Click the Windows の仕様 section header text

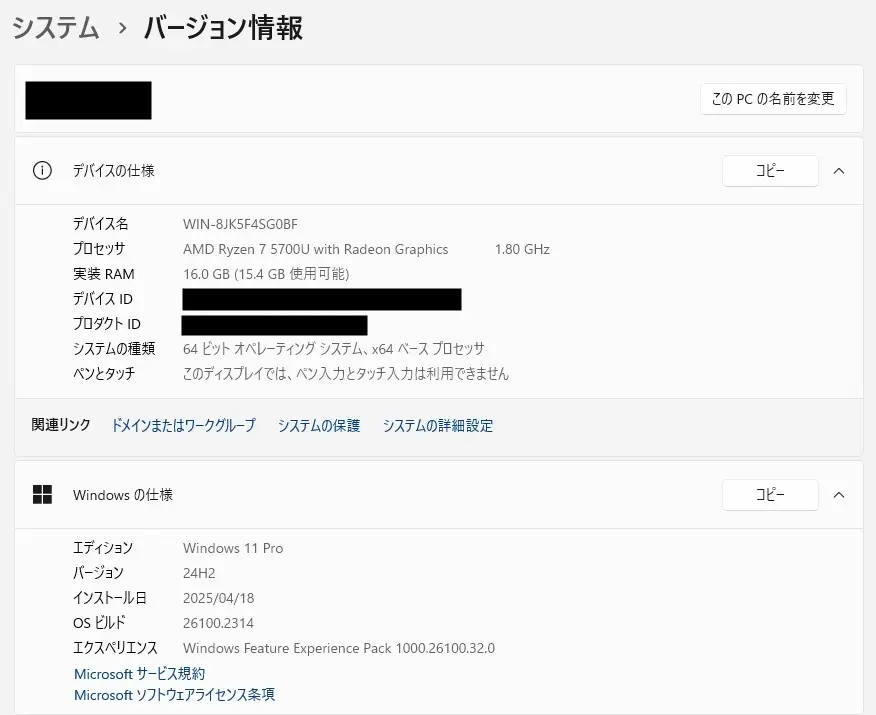pyautogui.click(x=123, y=495)
